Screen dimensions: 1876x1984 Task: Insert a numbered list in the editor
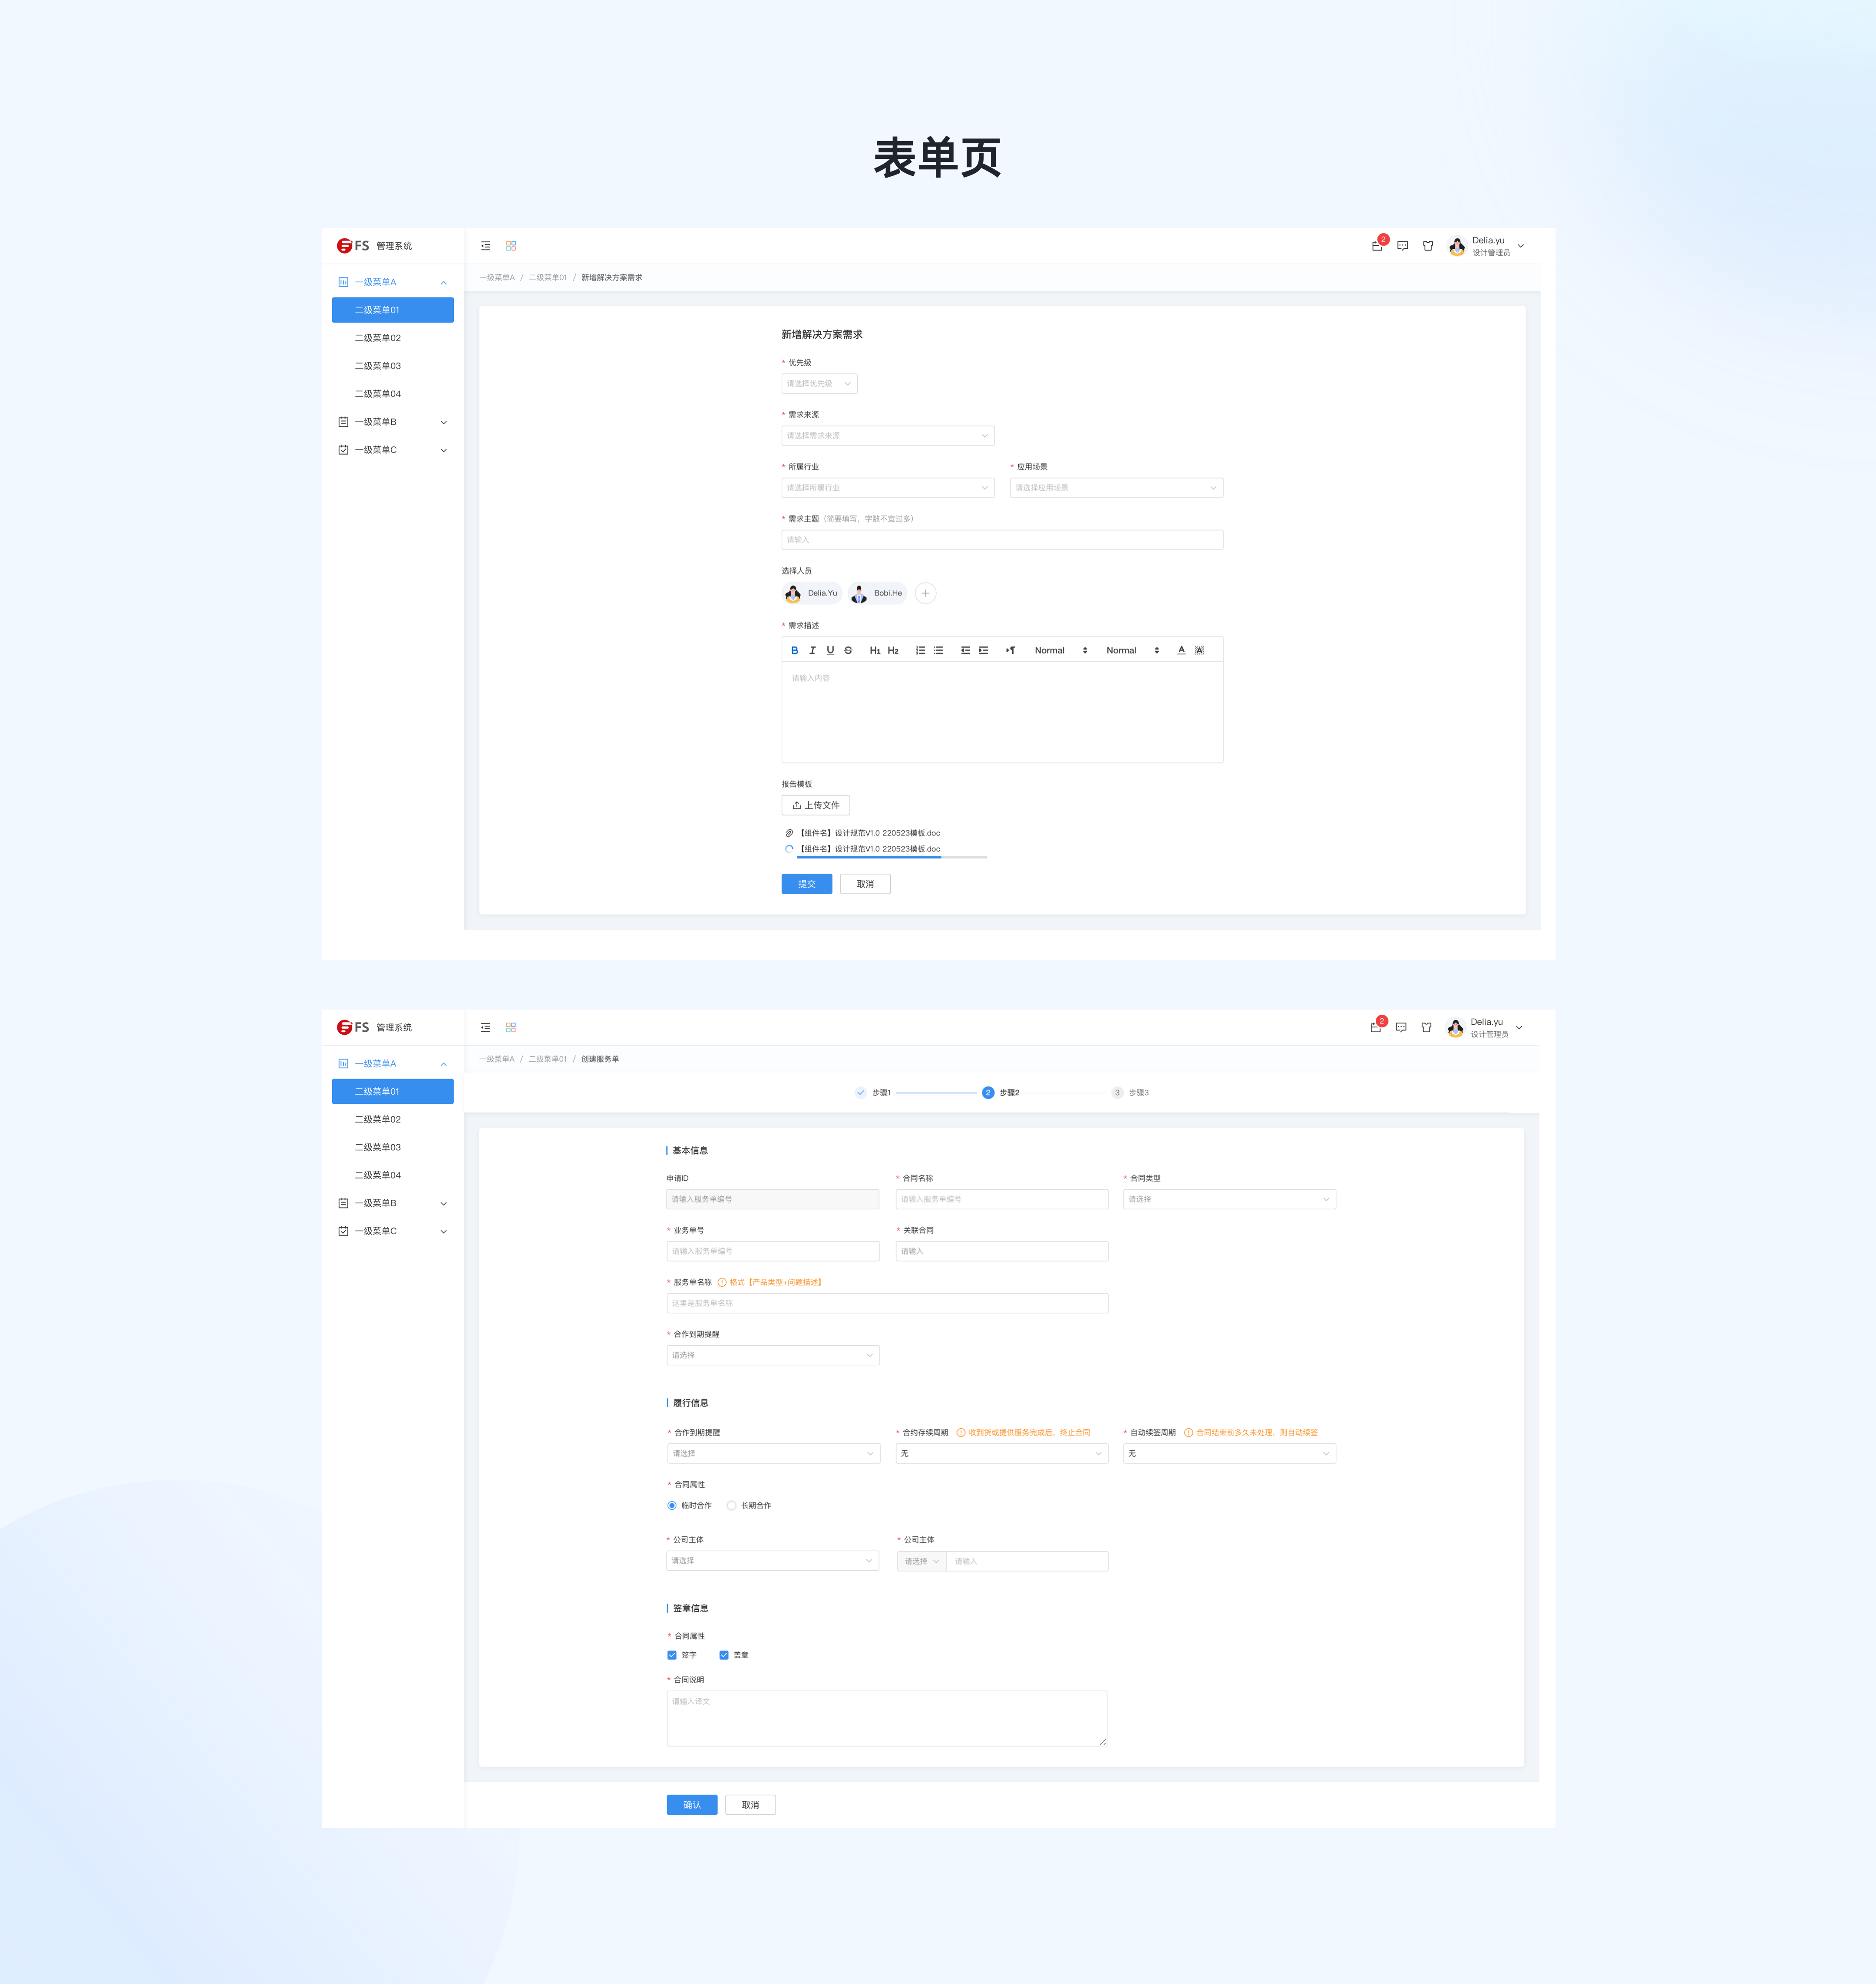(x=920, y=650)
